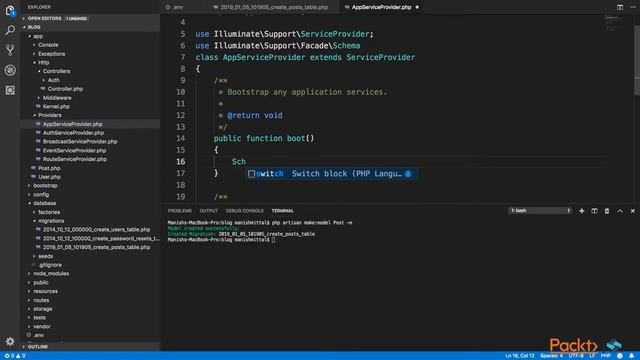Show the info icon on switch suggestion
640x360 pixels.
pyautogui.click(x=408, y=174)
